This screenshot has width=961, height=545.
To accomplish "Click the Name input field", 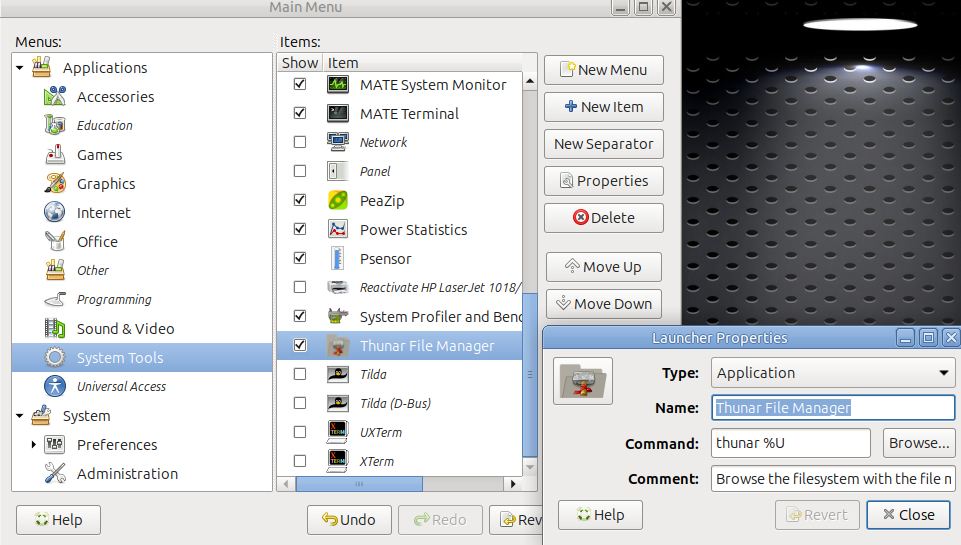I will coord(833,408).
